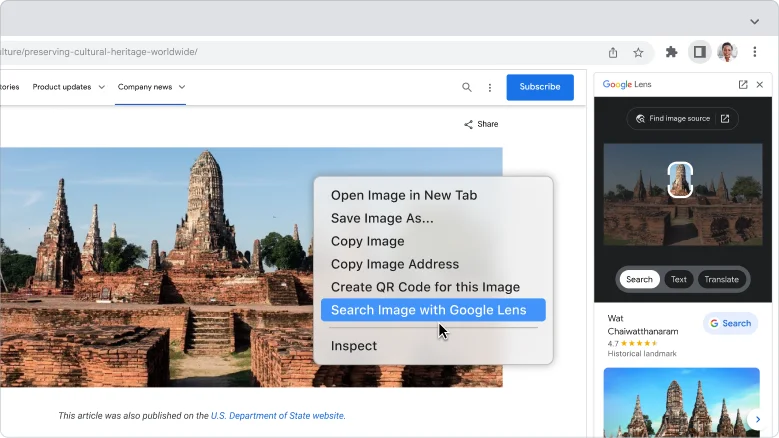Select Copy Image Address menu entry
Image resolution: width=779 pixels, height=438 pixels.
(433, 264)
